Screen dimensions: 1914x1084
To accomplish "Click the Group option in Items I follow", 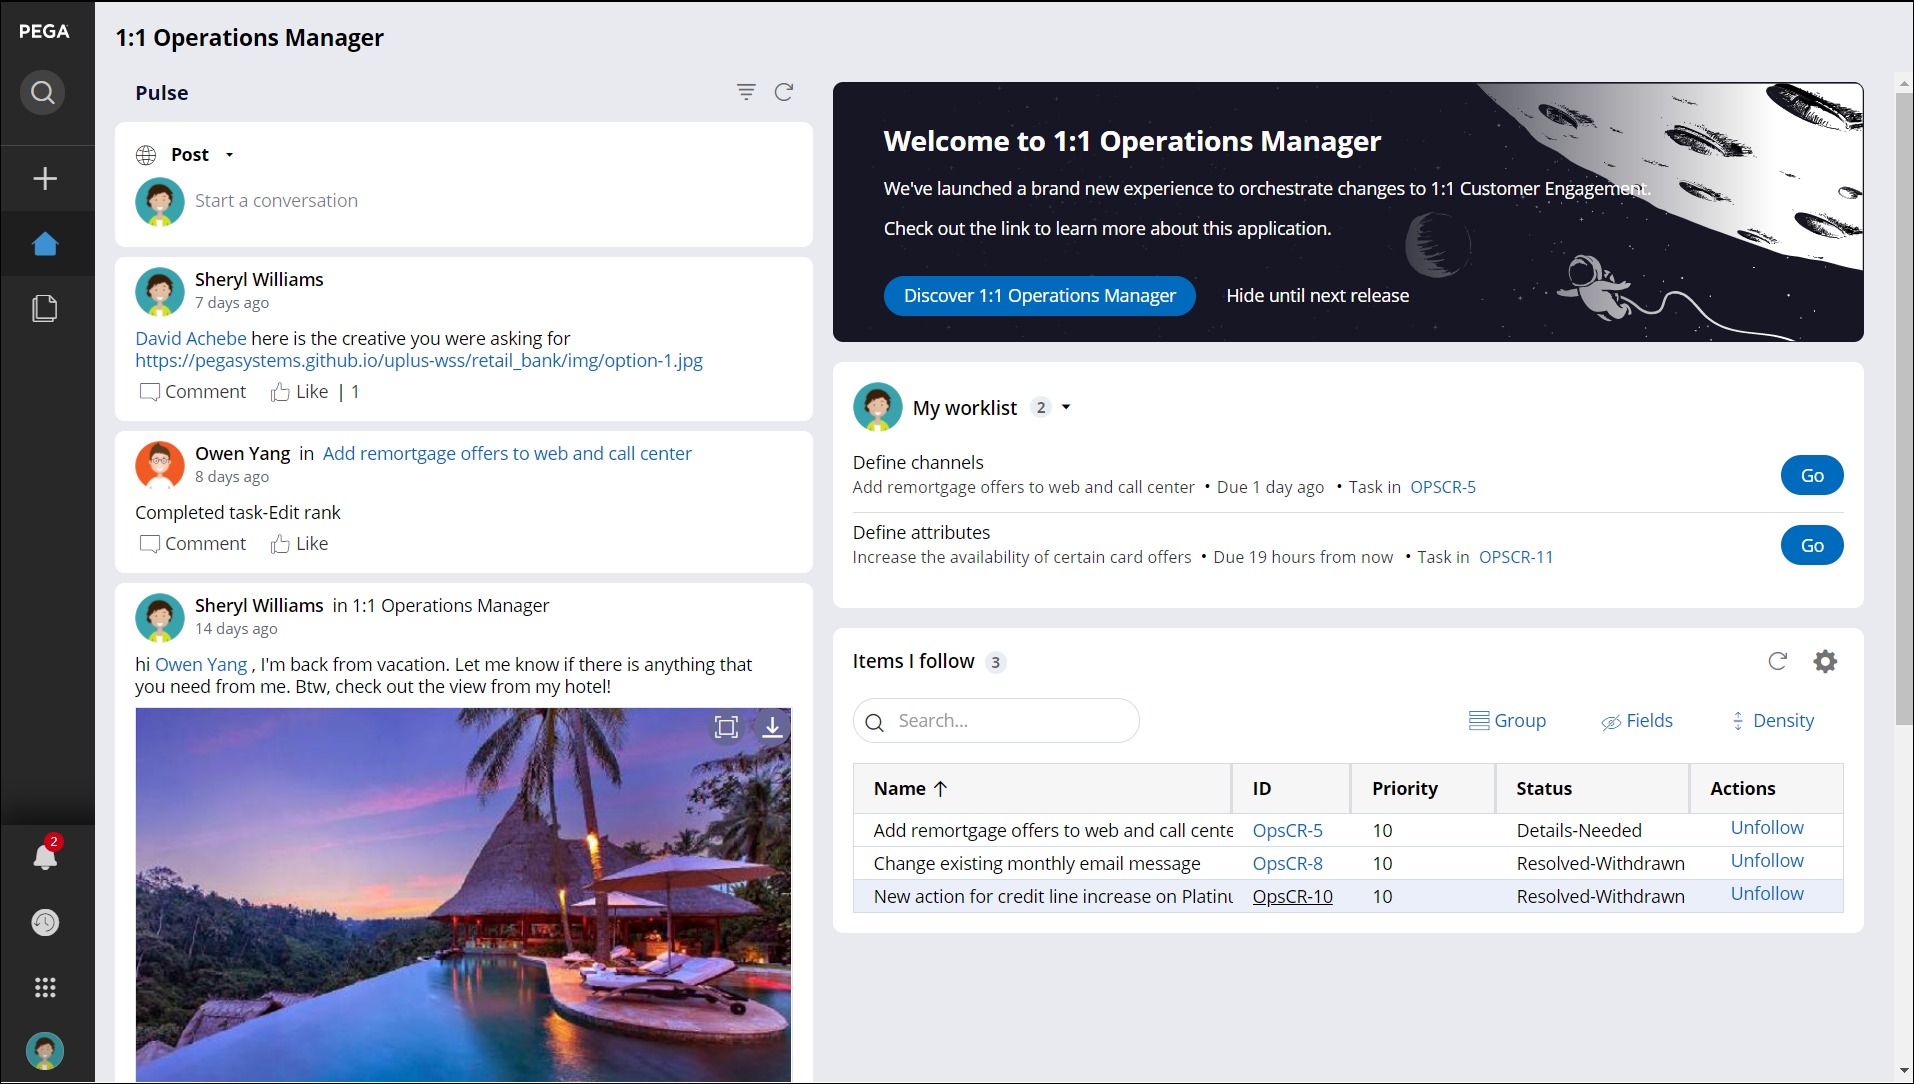I will (x=1507, y=721).
